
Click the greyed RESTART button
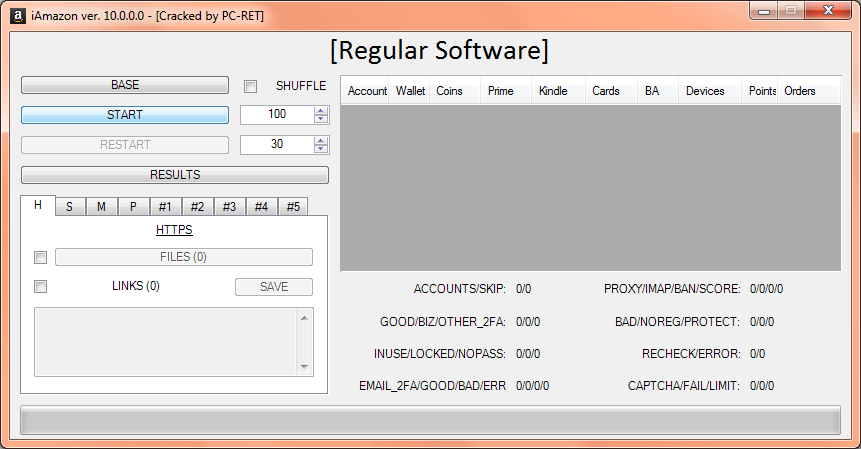[x=125, y=145]
